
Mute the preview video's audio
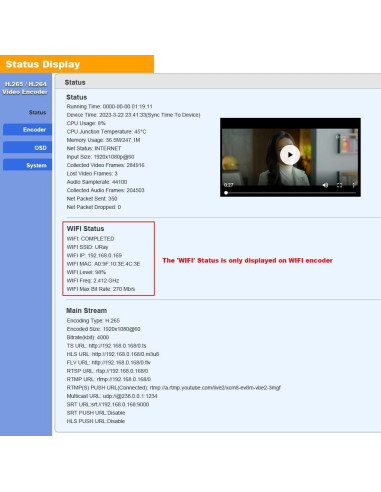(325, 185)
